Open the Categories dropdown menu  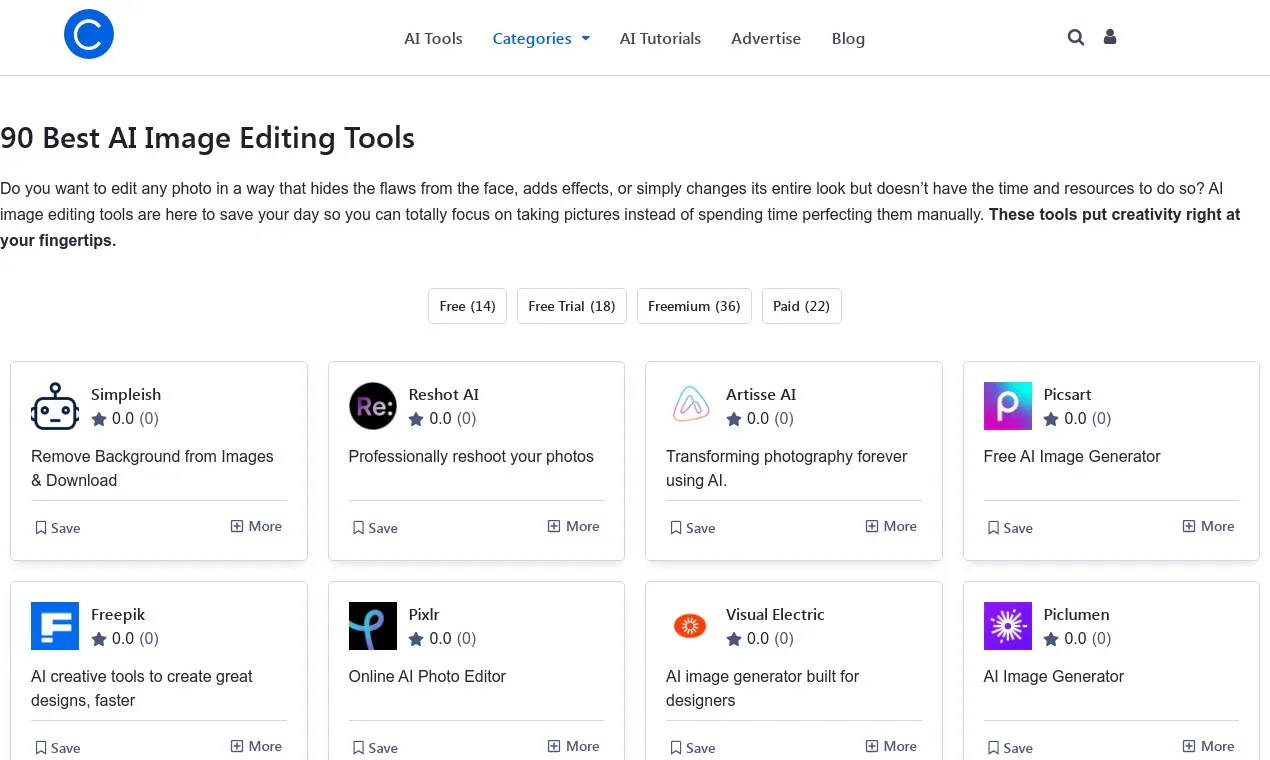pyautogui.click(x=541, y=39)
